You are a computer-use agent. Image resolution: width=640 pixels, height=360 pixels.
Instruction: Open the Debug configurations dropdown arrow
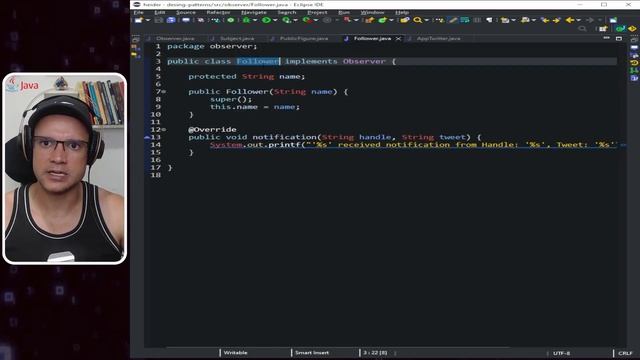pyautogui.click(x=255, y=20)
